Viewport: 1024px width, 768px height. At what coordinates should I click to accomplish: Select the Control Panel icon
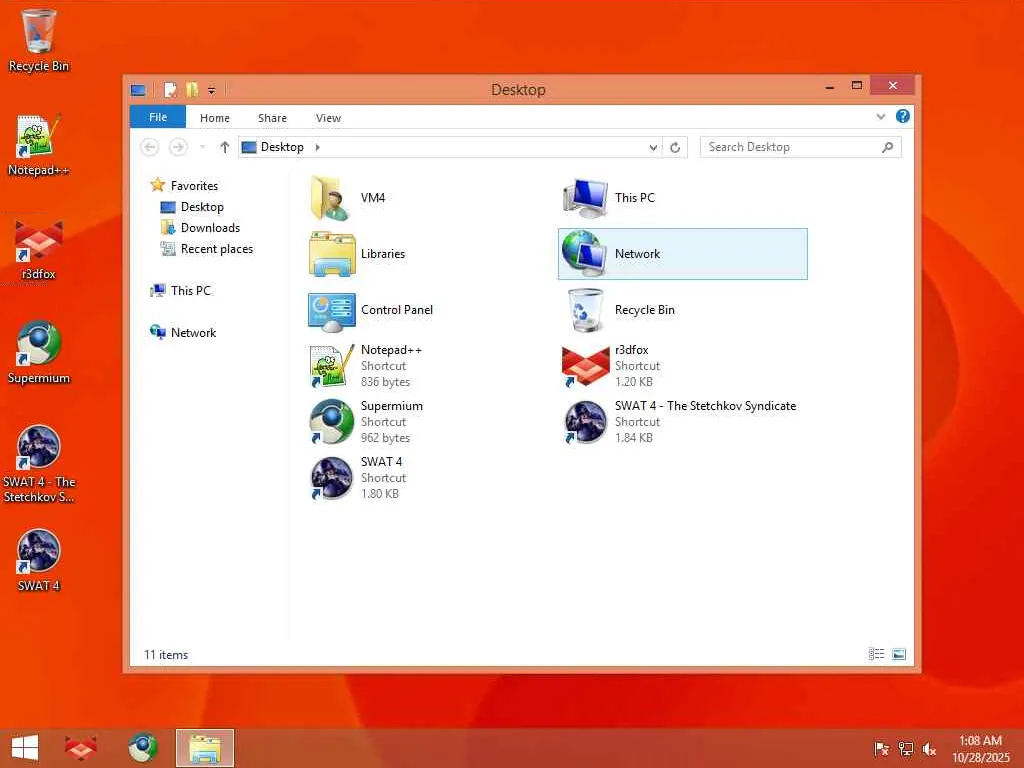pyautogui.click(x=332, y=311)
